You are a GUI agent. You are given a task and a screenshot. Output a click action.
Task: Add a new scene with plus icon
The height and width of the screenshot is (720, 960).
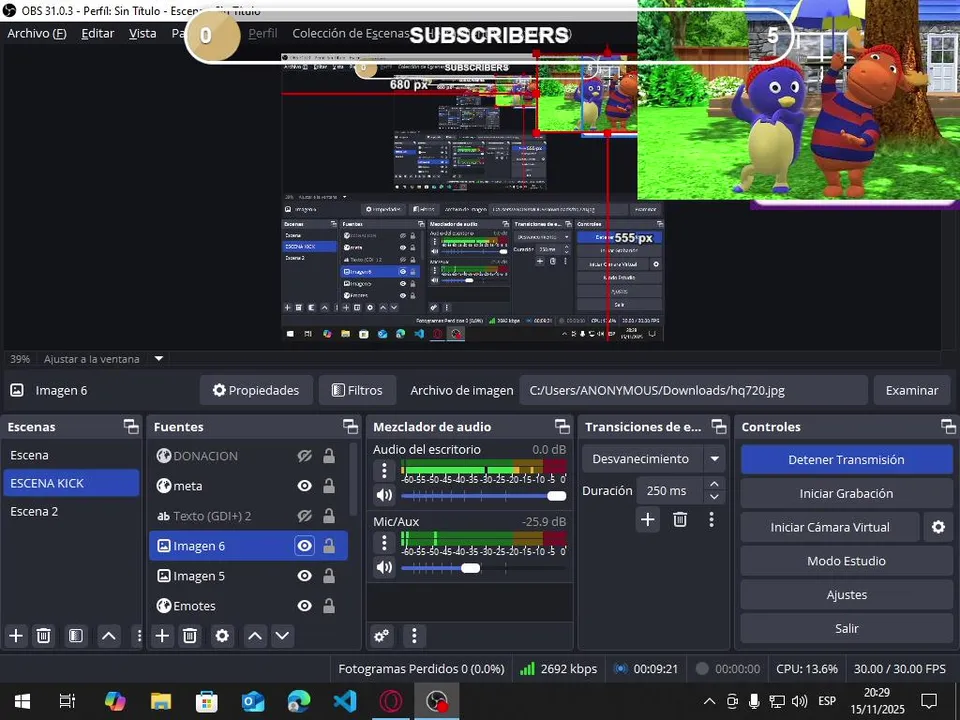[x=16, y=636]
